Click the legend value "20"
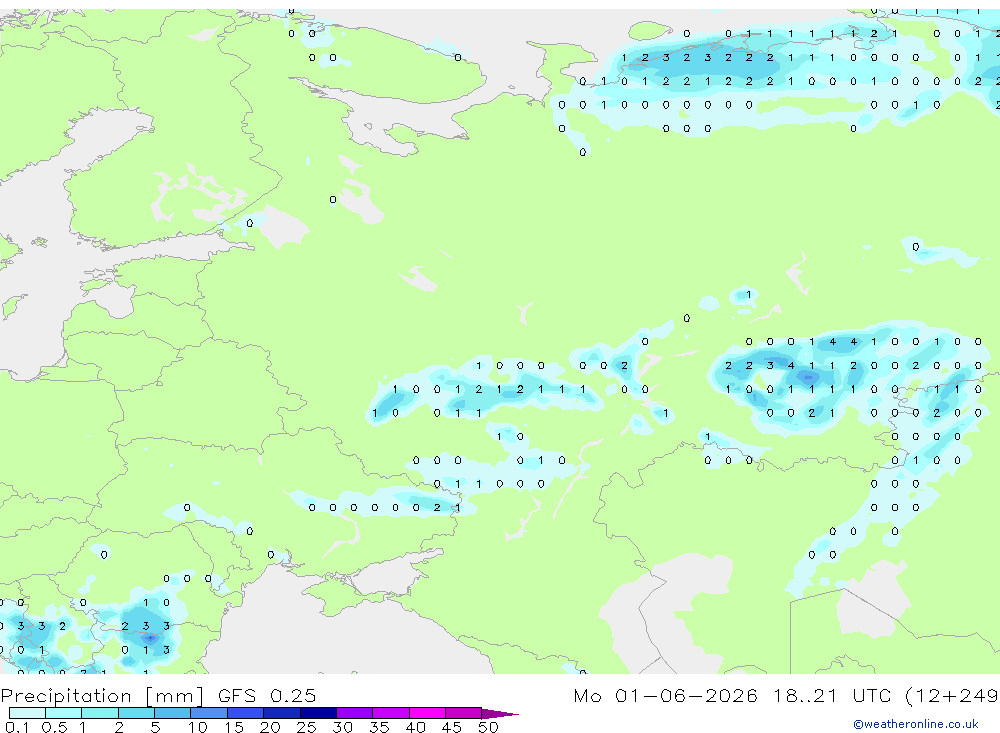Viewport: 1000px width, 733px height. (x=270, y=727)
